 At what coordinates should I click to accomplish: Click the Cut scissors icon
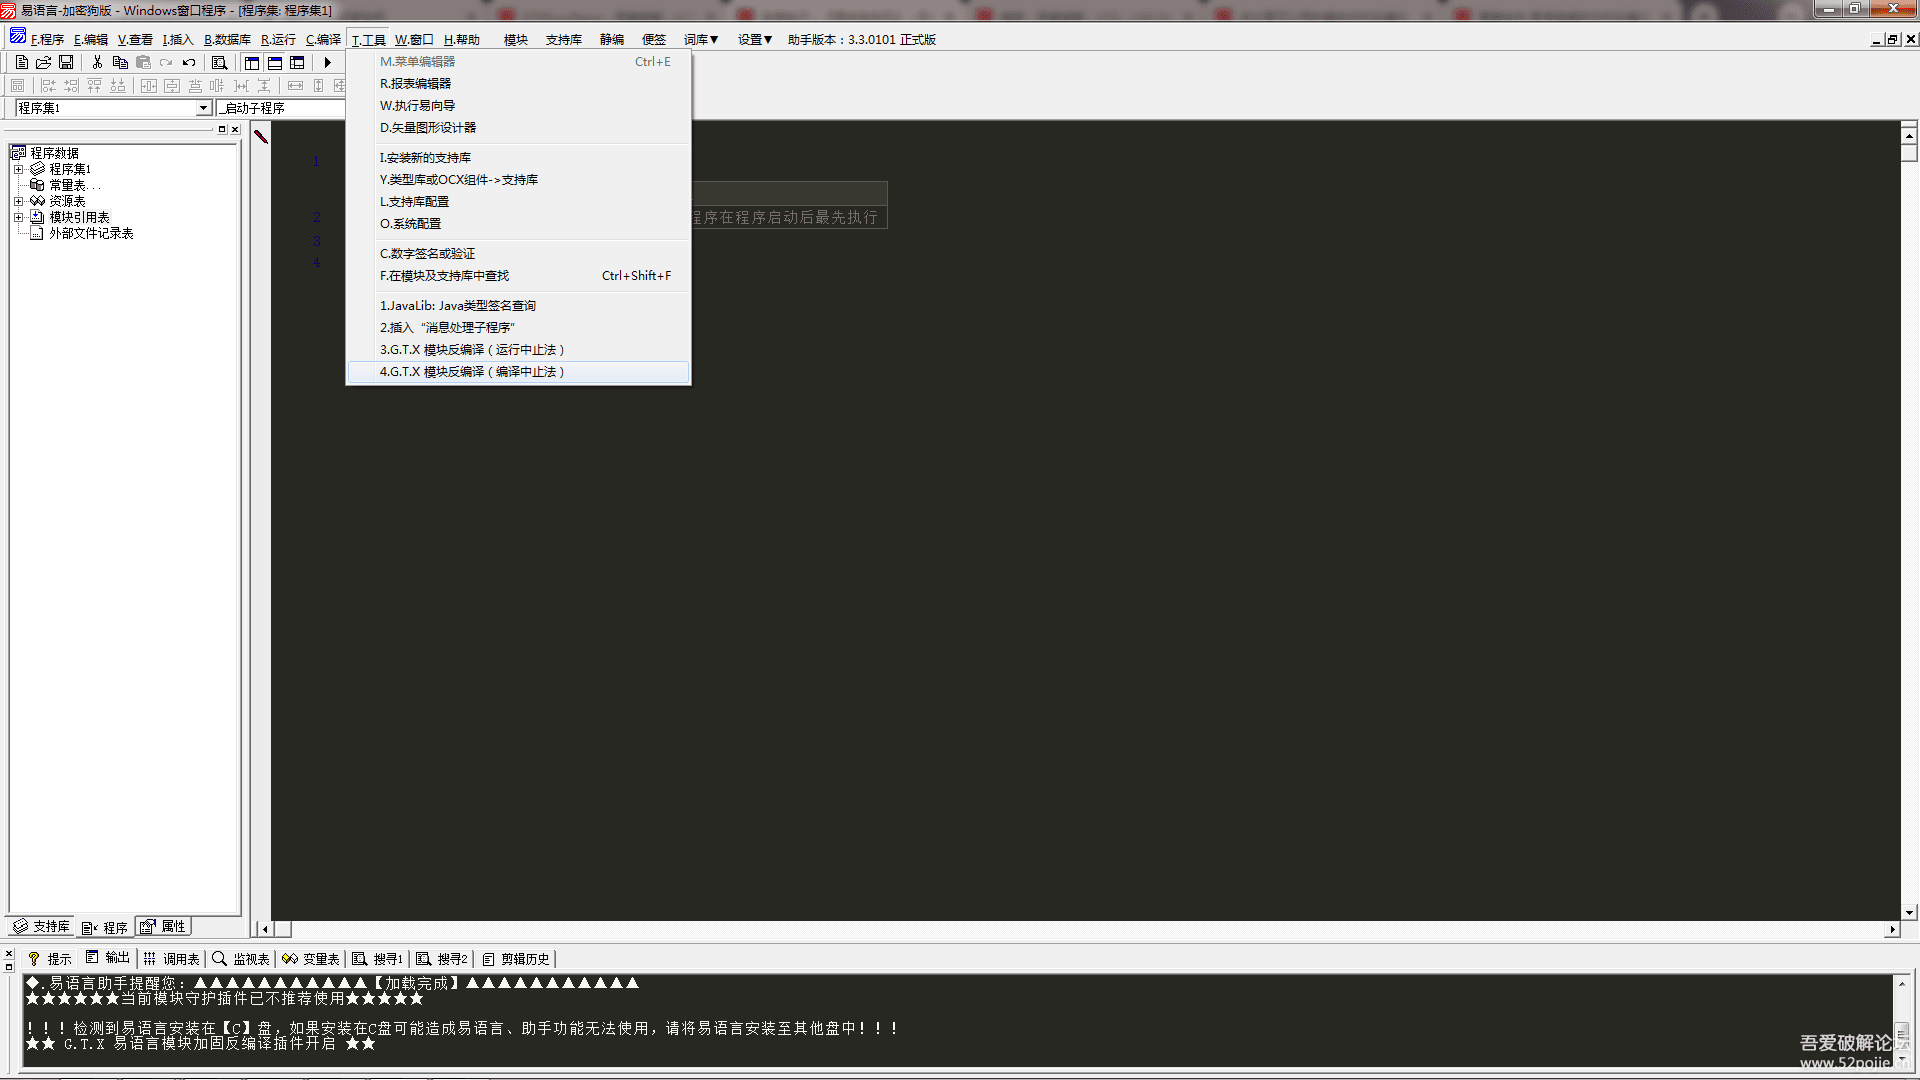tap(97, 62)
